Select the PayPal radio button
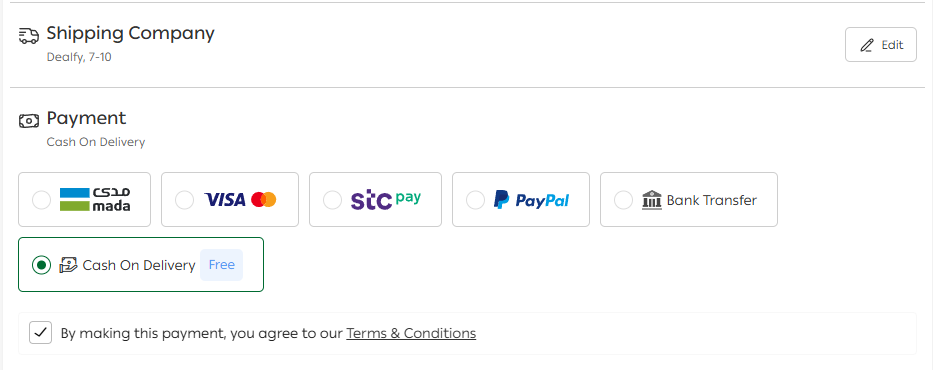Image resolution: width=933 pixels, height=370 pixels. [x=475, y=200]
